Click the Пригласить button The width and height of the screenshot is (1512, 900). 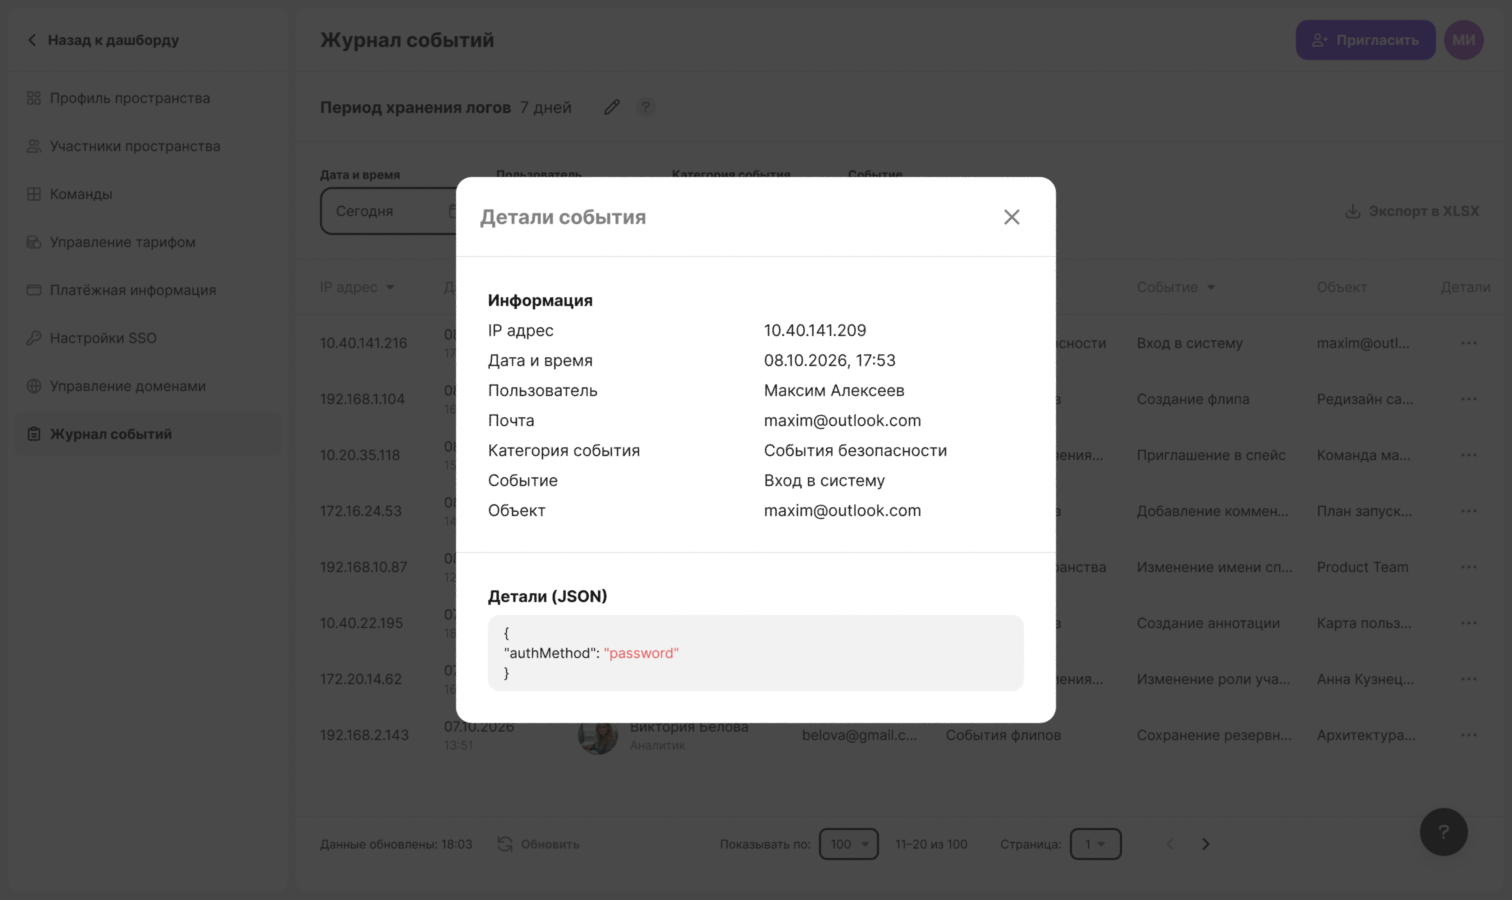point(1365,40)
